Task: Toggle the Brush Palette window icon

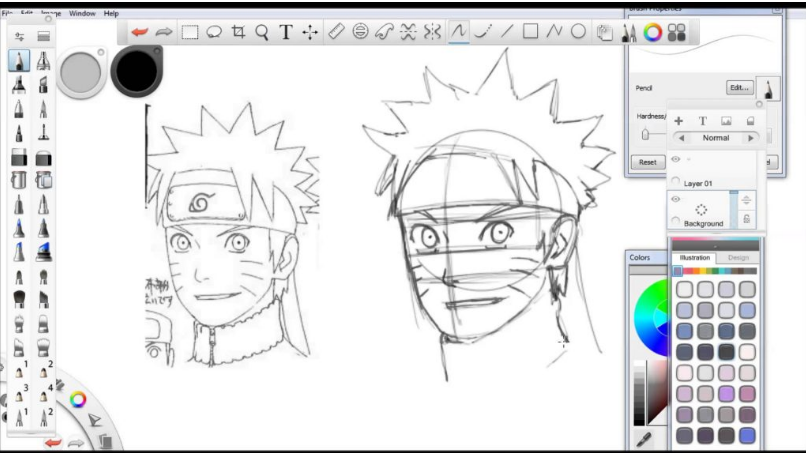Action: click(x=629, y=33)
